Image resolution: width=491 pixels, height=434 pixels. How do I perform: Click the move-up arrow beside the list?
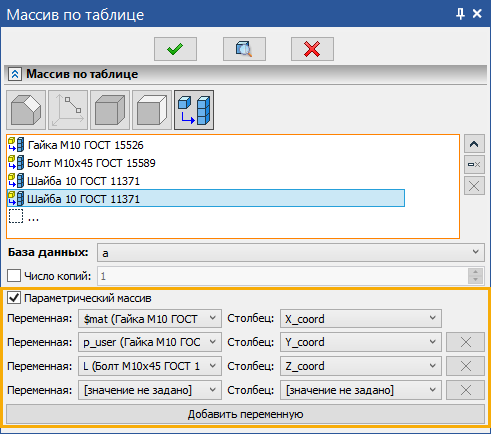coord(474,144)
